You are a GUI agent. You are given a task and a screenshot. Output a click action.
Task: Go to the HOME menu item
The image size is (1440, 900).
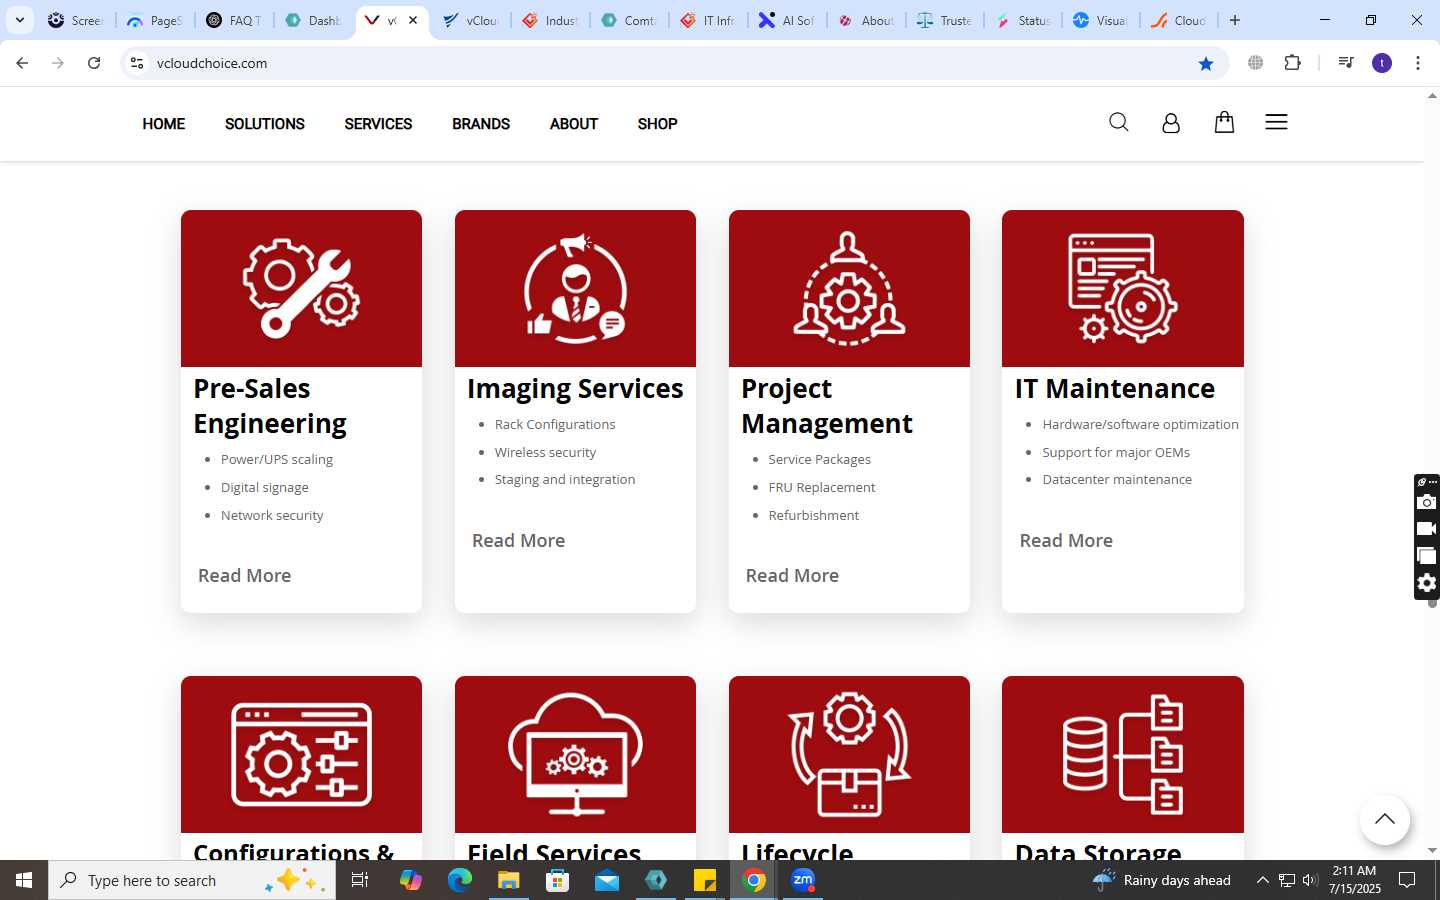coord(163,124)
